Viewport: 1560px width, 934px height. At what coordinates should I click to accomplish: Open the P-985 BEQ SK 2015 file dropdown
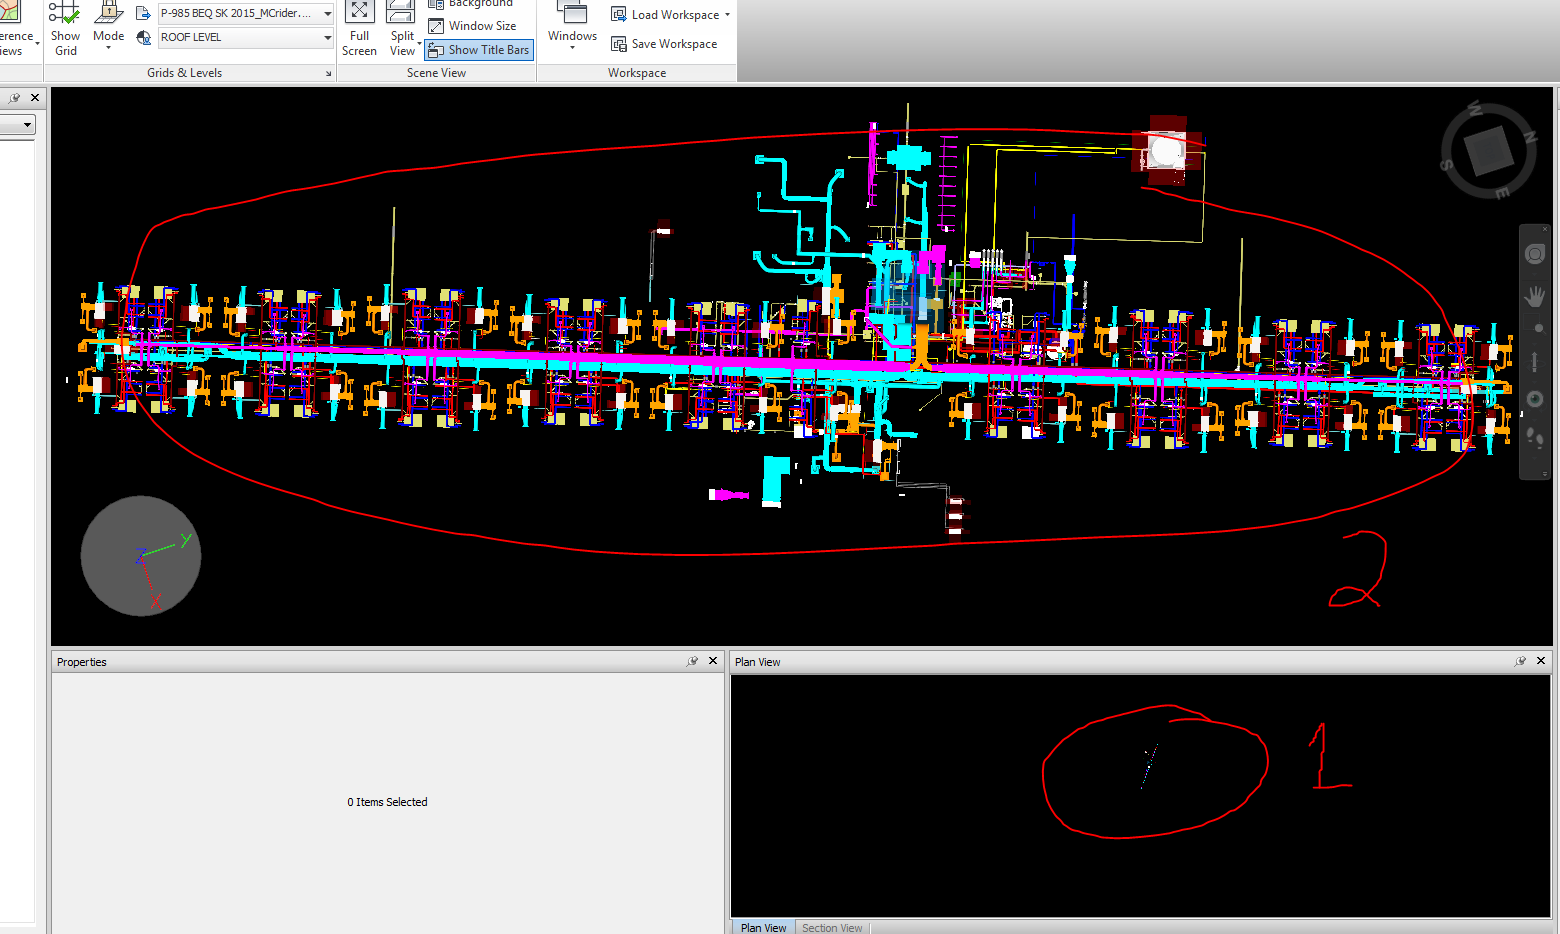(x=246, y=13)
